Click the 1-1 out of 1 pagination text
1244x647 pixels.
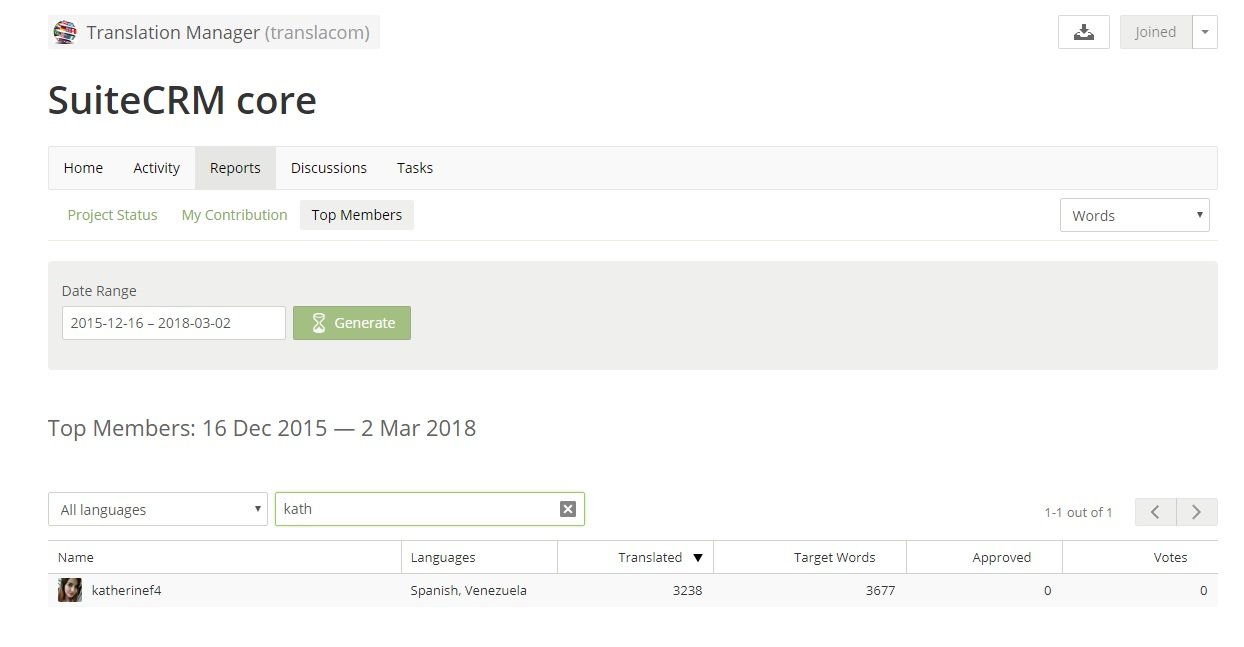point(1078,512)
